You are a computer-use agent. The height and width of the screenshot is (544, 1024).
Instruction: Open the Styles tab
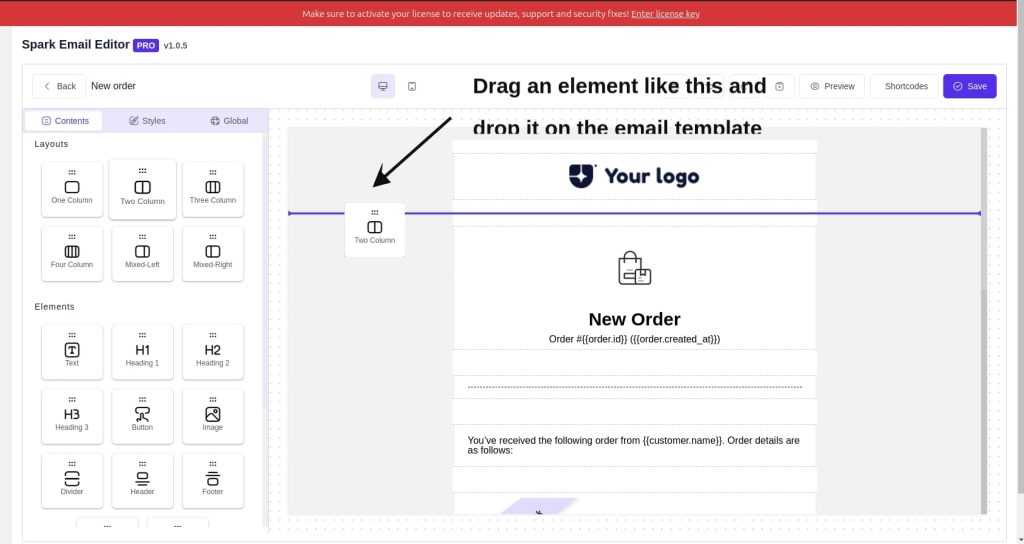(147, 121)
